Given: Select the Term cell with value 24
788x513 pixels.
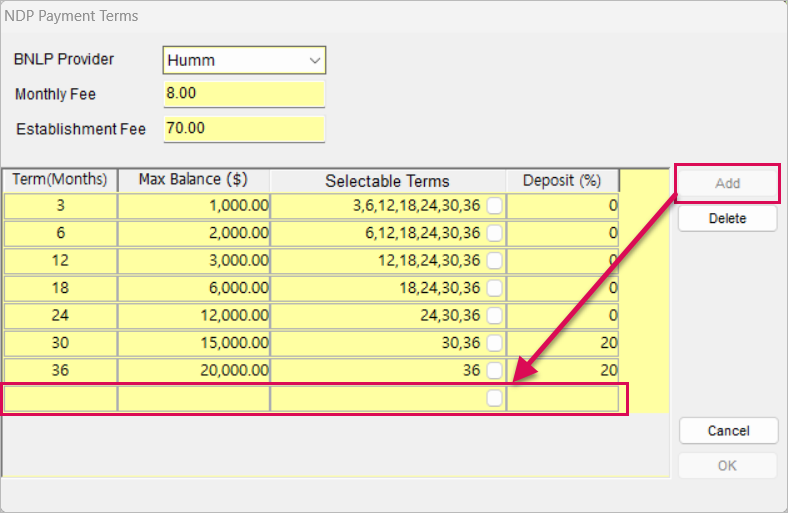Looking at the screenshot, I should click(60, 316).
